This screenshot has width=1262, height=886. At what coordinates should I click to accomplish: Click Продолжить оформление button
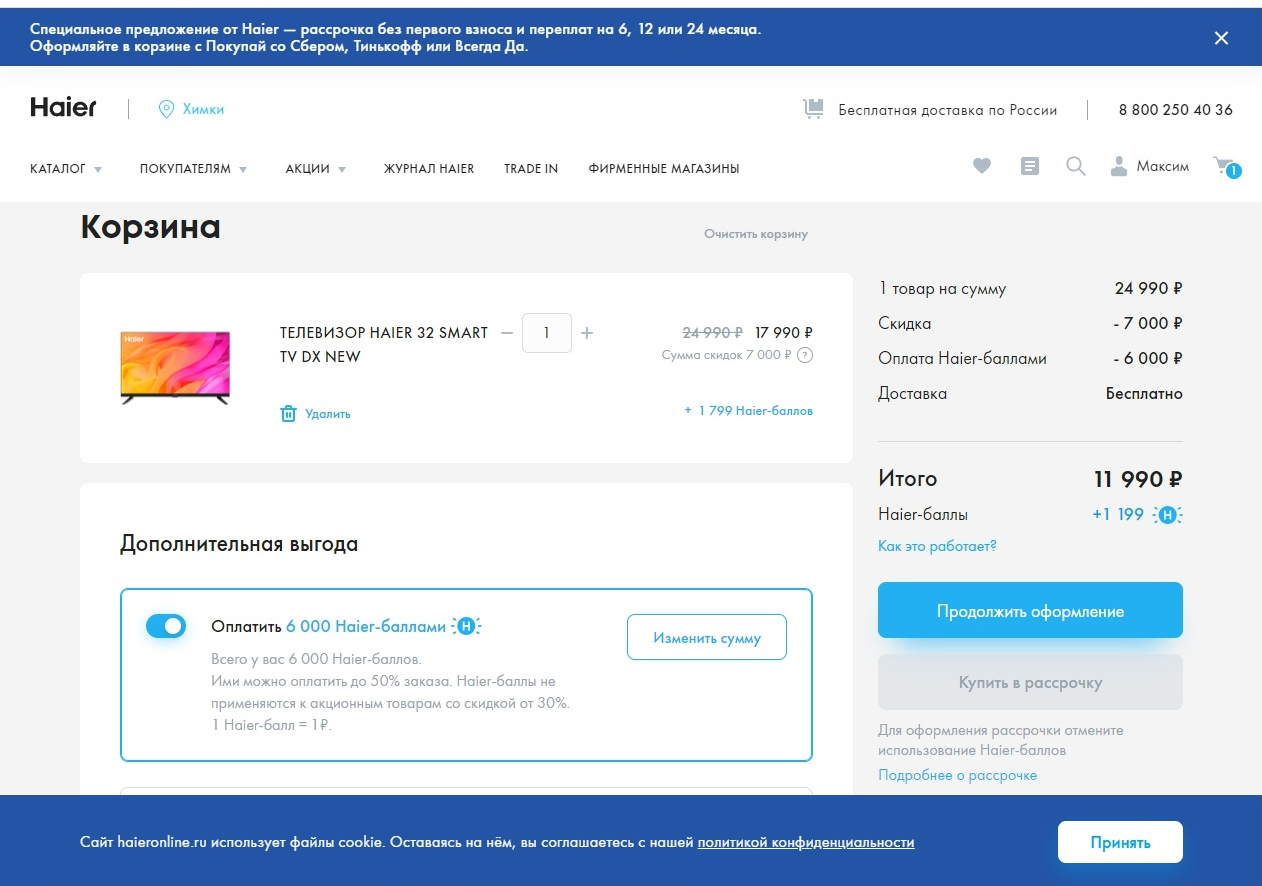click(1030, 610)
